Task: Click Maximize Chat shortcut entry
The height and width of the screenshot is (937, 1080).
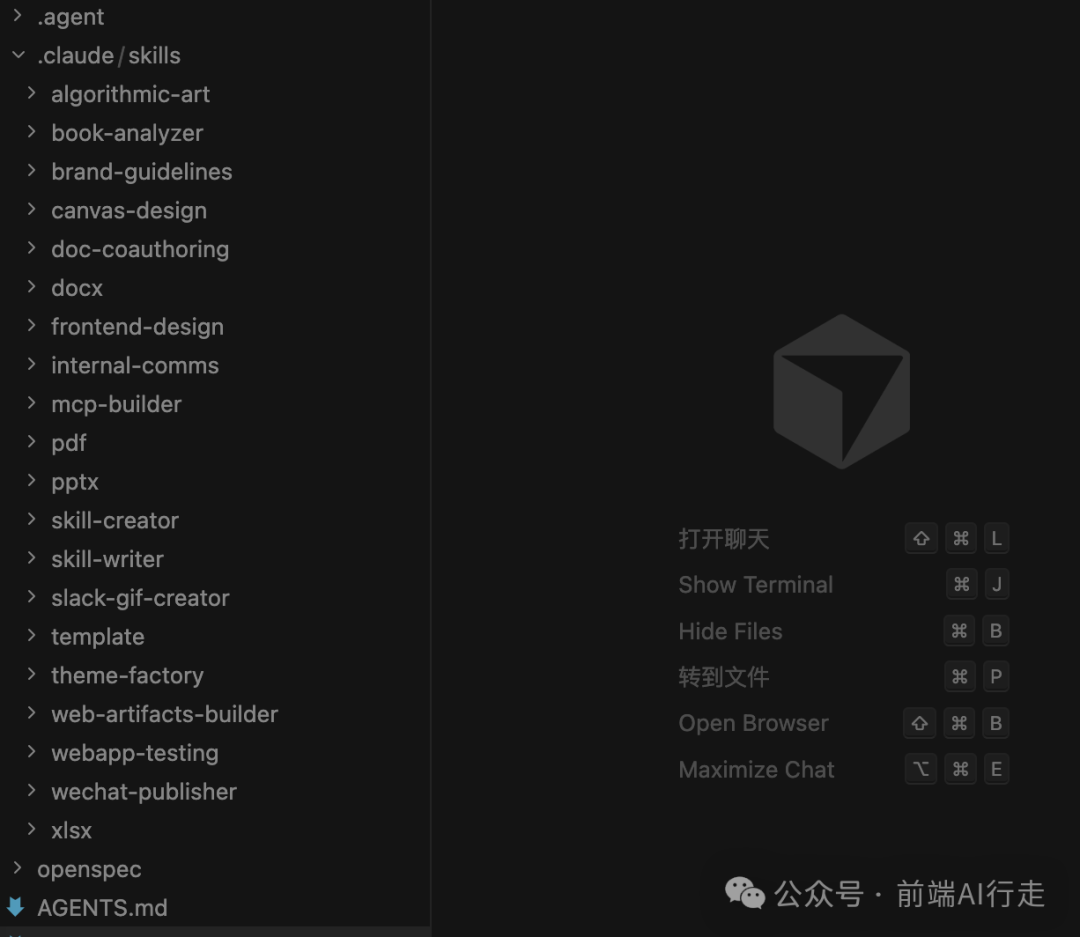Action: 757,769
